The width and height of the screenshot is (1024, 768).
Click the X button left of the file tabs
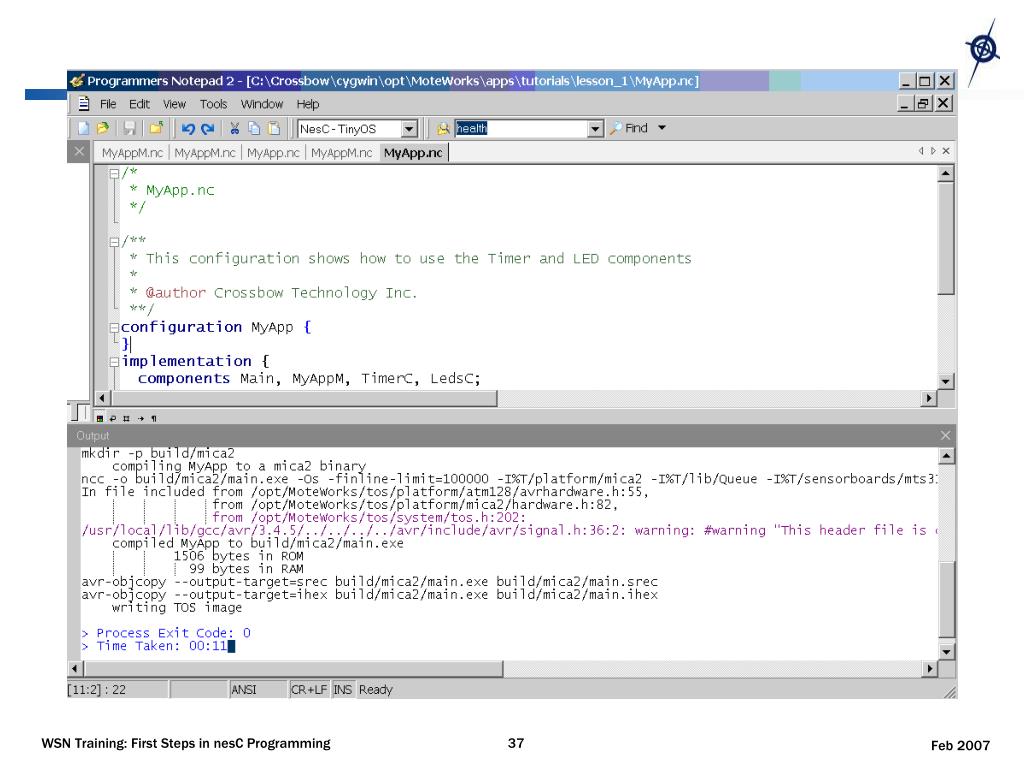click(x=79, y=152)
